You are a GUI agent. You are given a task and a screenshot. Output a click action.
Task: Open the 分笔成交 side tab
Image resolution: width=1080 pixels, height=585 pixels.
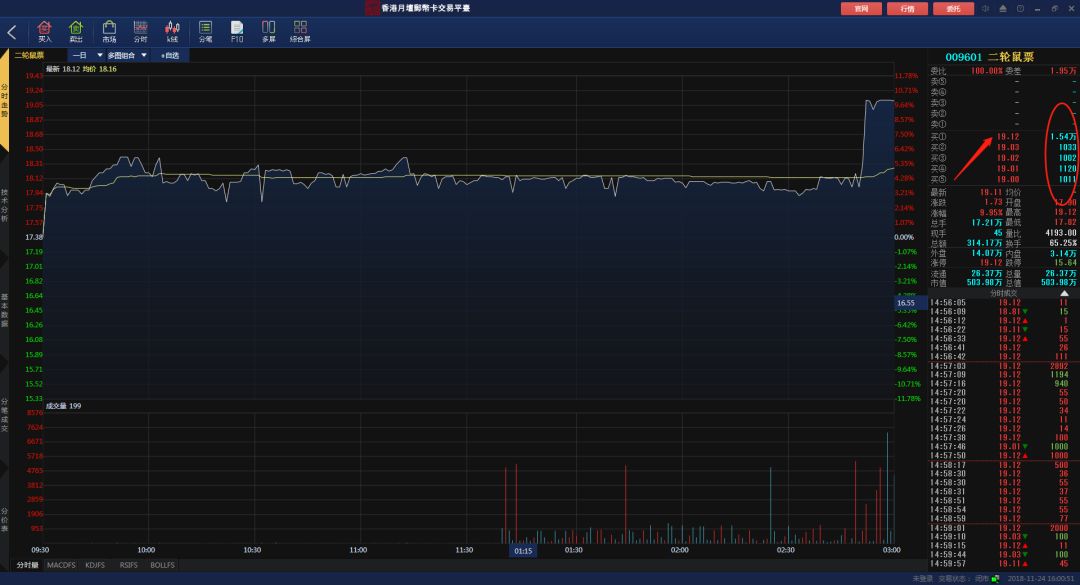[4, 414]
